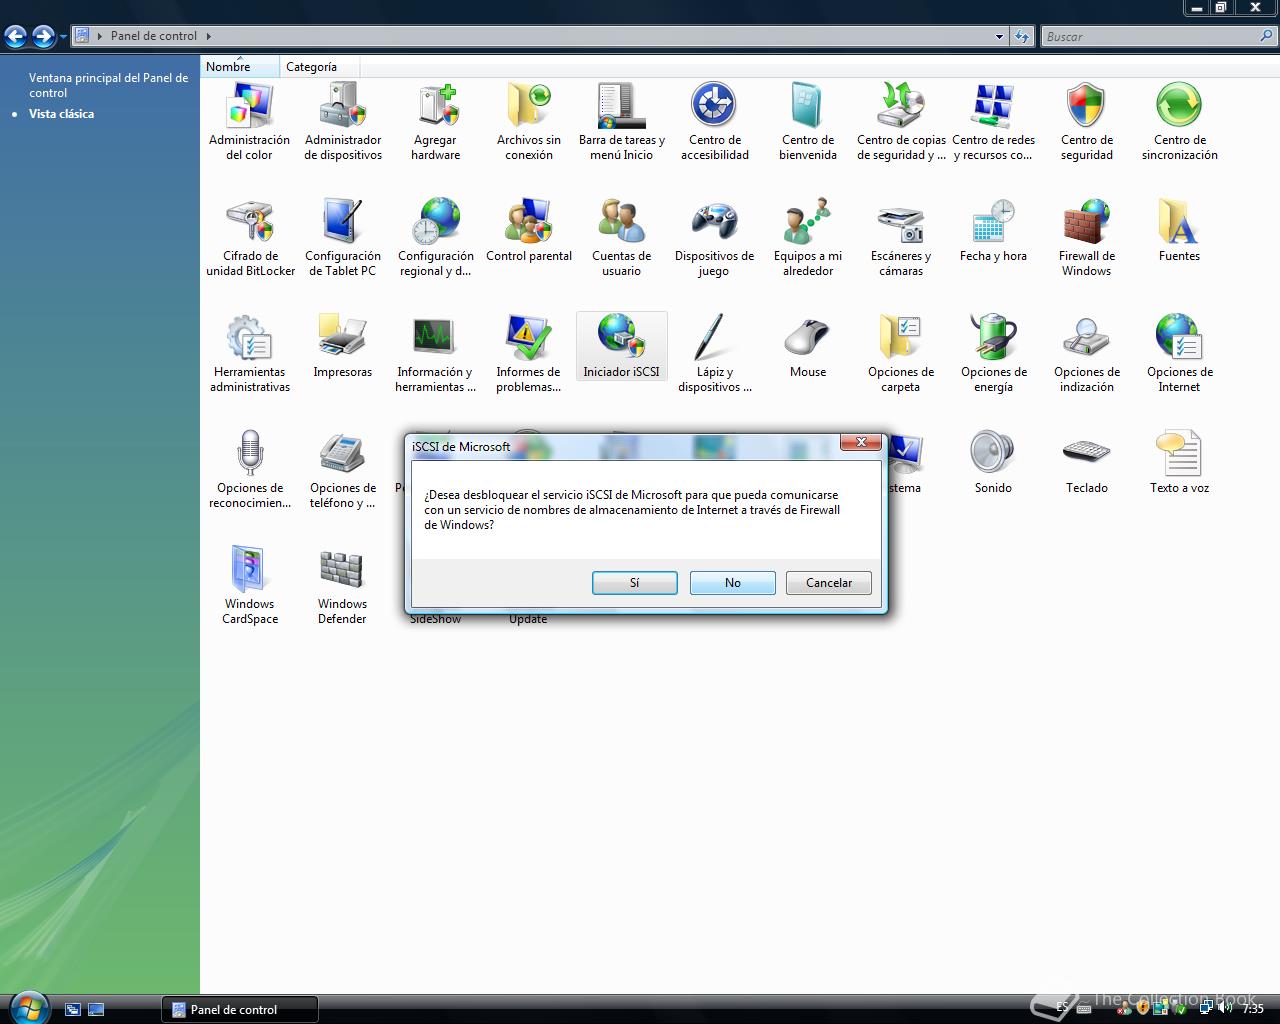Viewport: 1280px width, 1024px height.
Task: Click No in iSCSI dialog
Action: pos(733,583)
